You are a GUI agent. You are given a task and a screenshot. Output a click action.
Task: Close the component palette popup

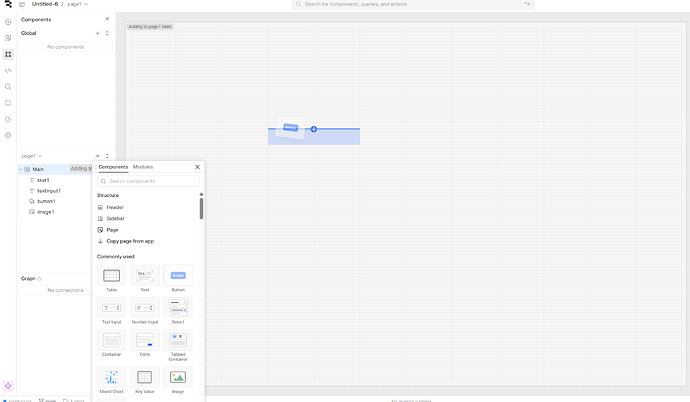[x=197, y=167]
